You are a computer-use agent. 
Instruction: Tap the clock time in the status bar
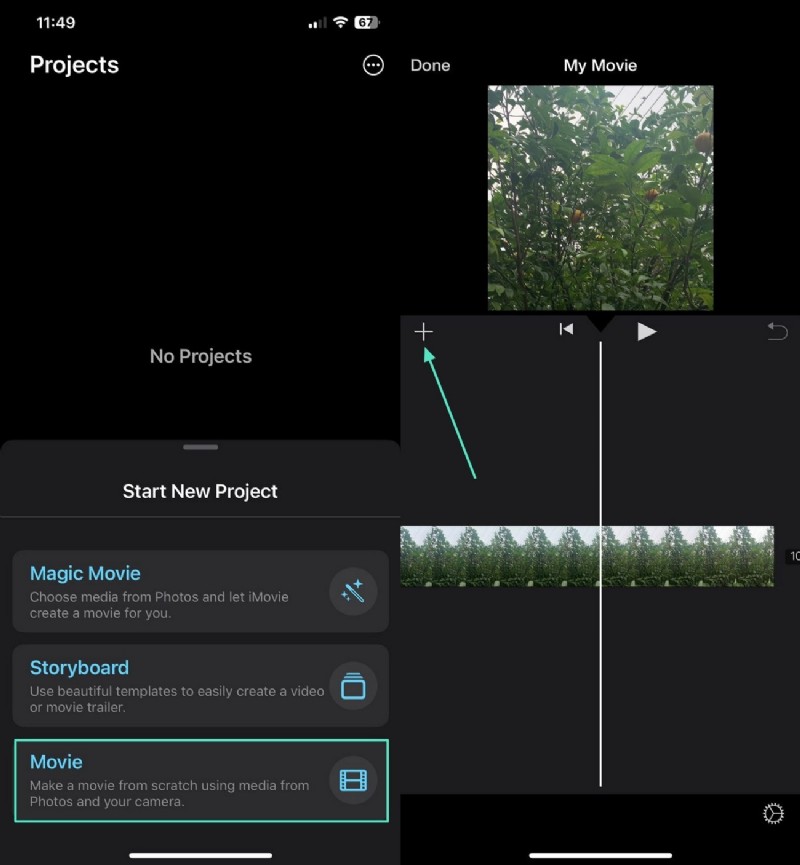55,22
